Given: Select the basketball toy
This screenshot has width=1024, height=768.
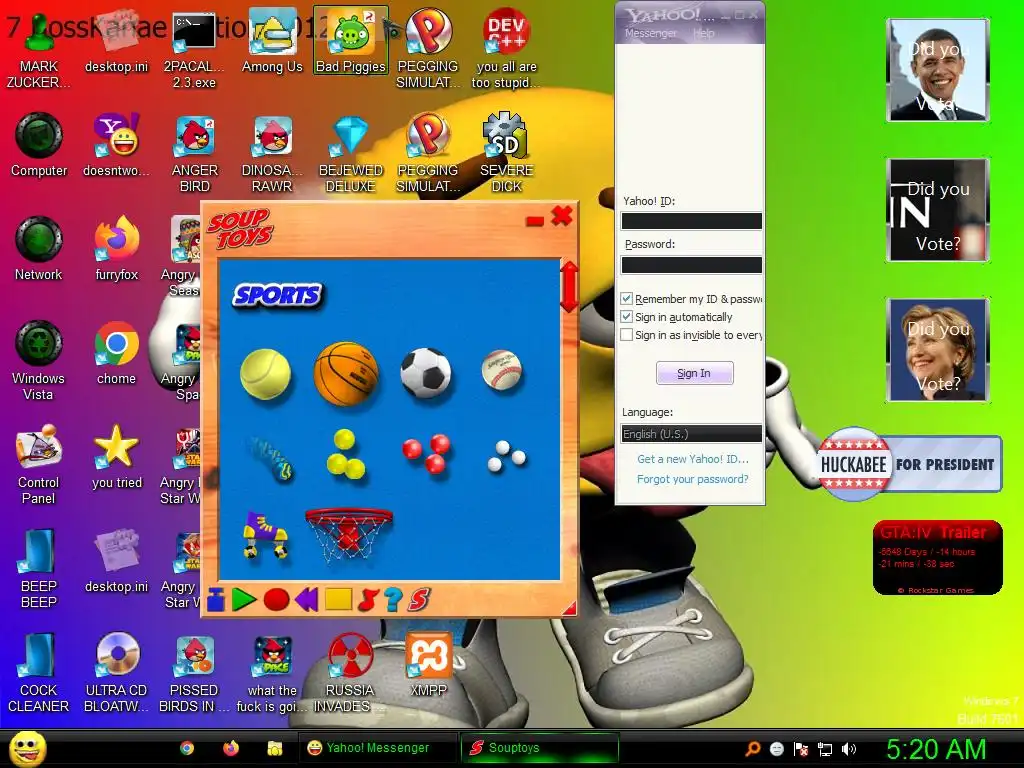Looking at the screenshot, I should tap(346, 374).
